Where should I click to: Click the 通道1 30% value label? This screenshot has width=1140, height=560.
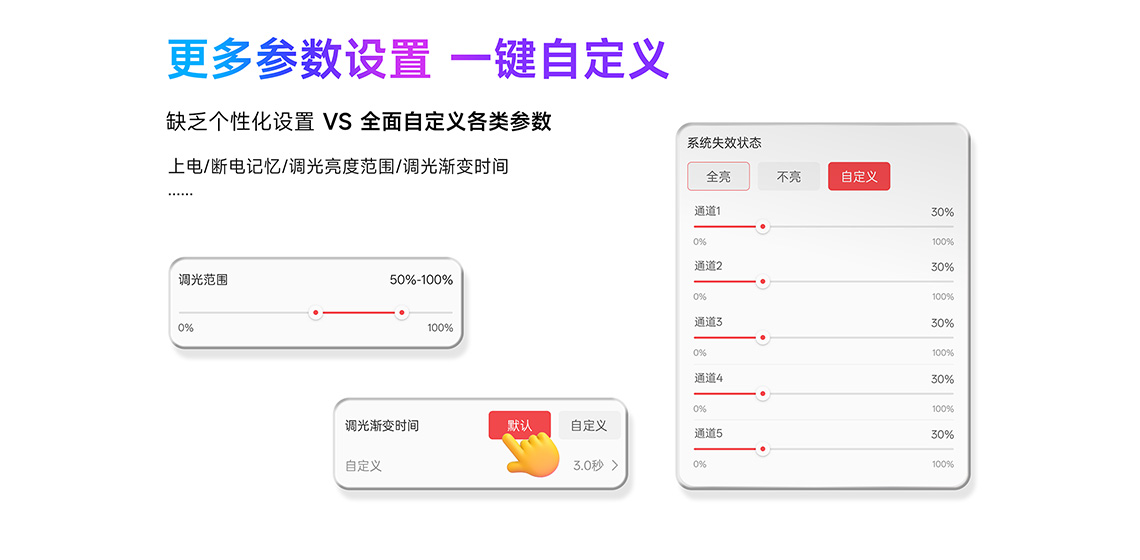[x=942, y=212]
